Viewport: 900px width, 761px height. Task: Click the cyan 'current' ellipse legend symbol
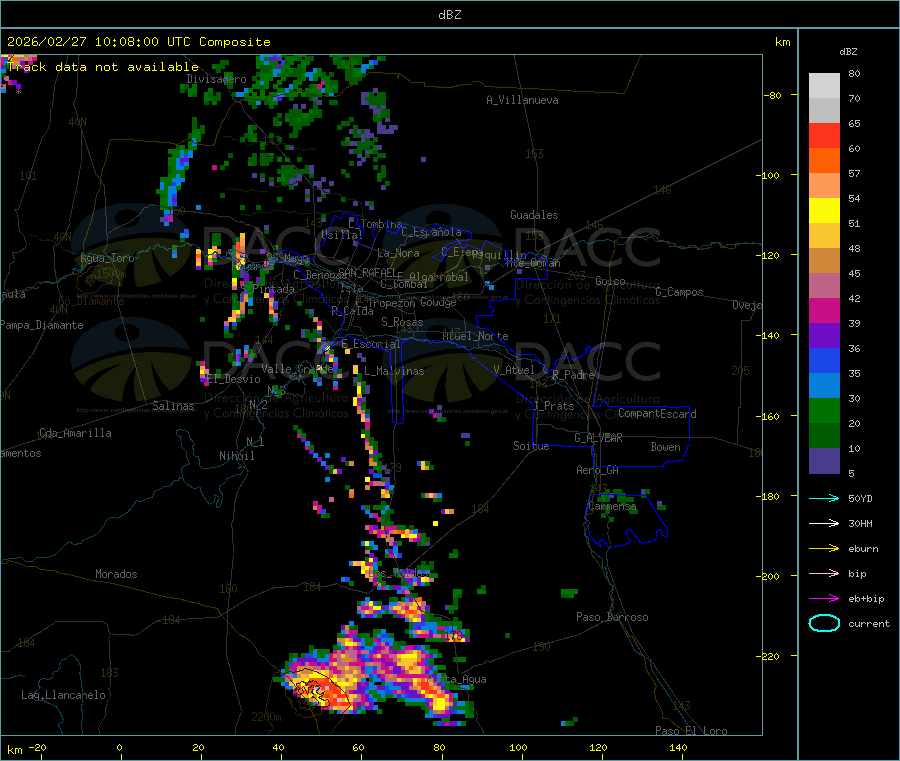coord(824,623)
